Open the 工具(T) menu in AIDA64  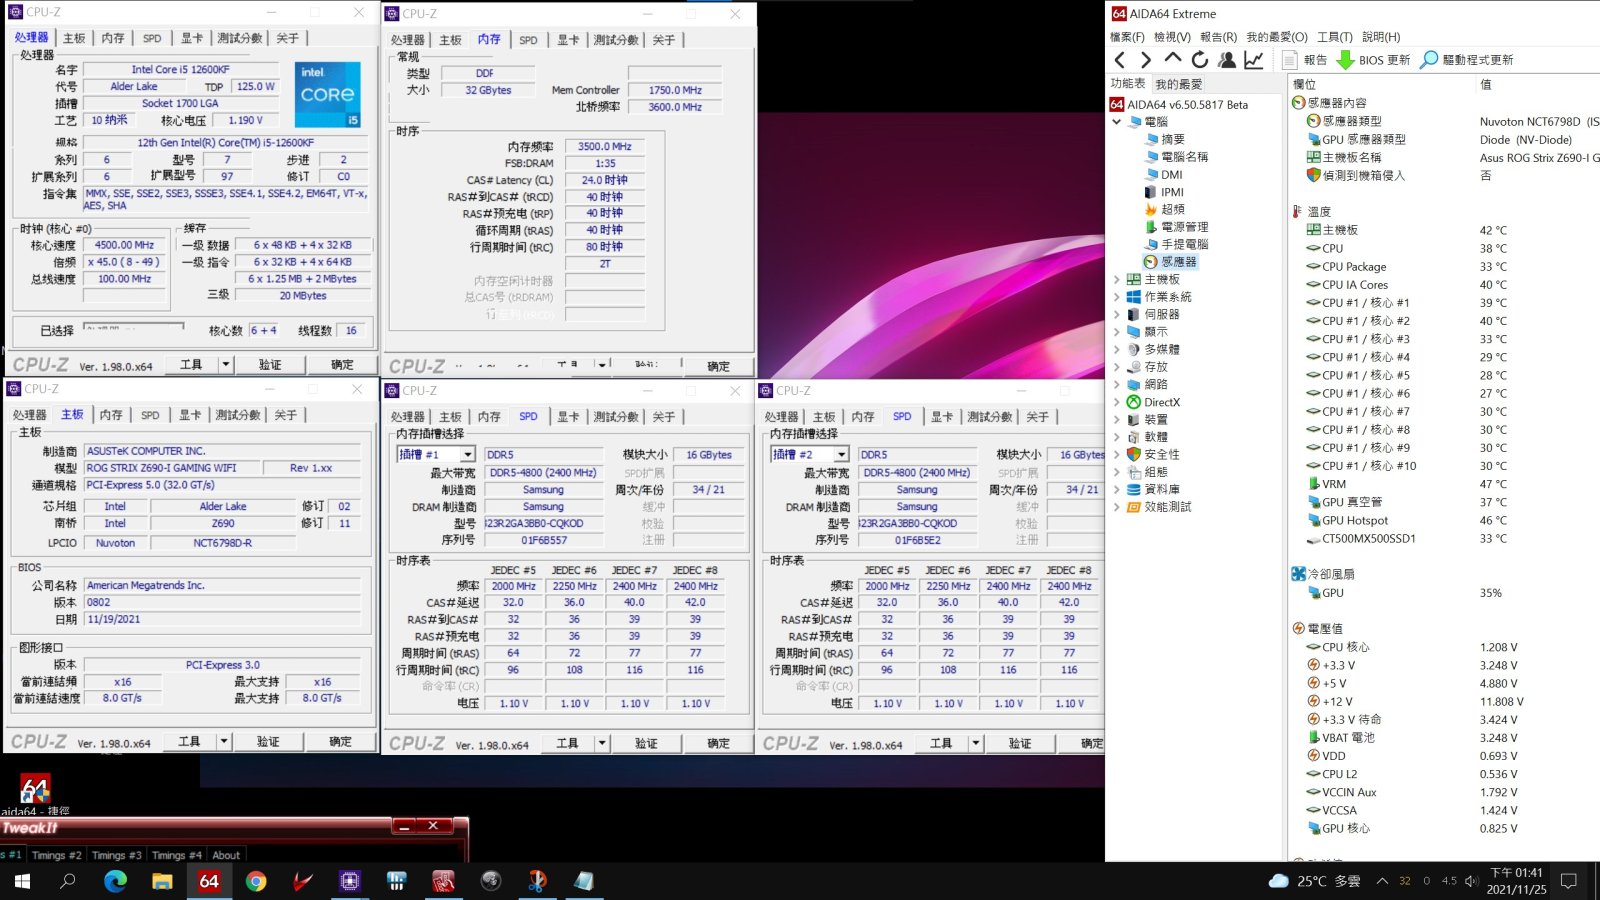click(1334, 37)
